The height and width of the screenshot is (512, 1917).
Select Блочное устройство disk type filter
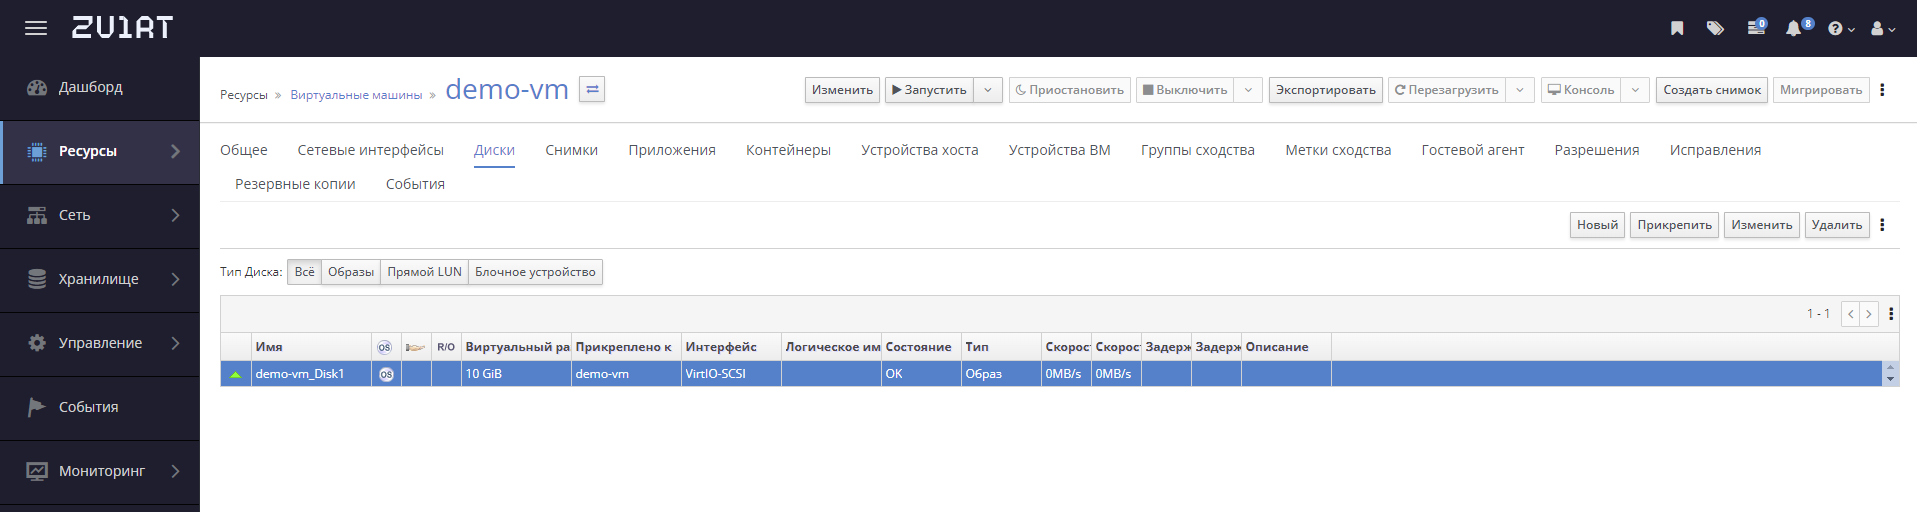point(535,272)
